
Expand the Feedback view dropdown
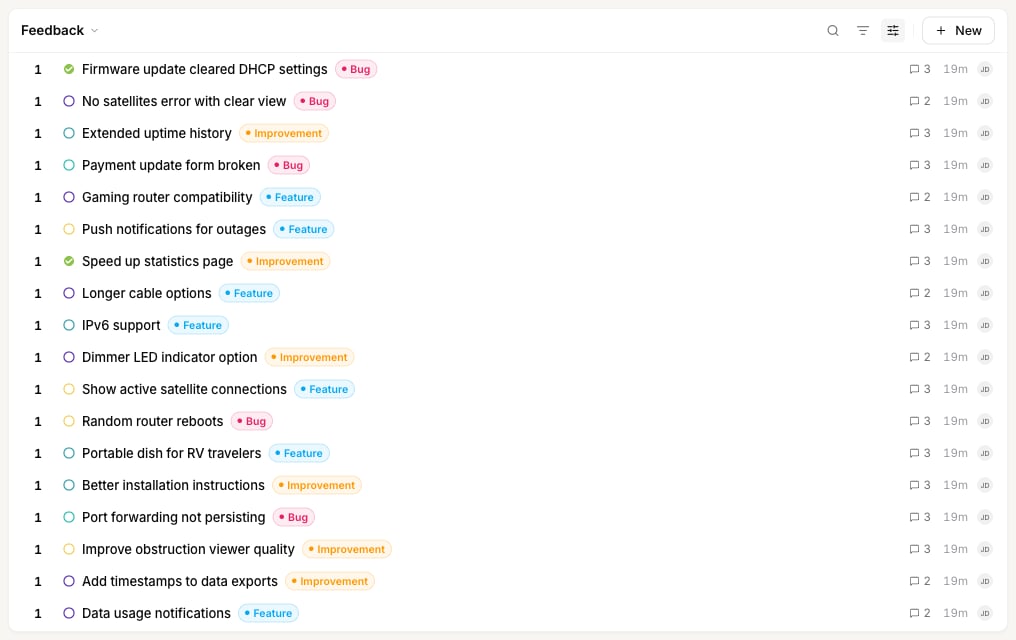(59, 30)
